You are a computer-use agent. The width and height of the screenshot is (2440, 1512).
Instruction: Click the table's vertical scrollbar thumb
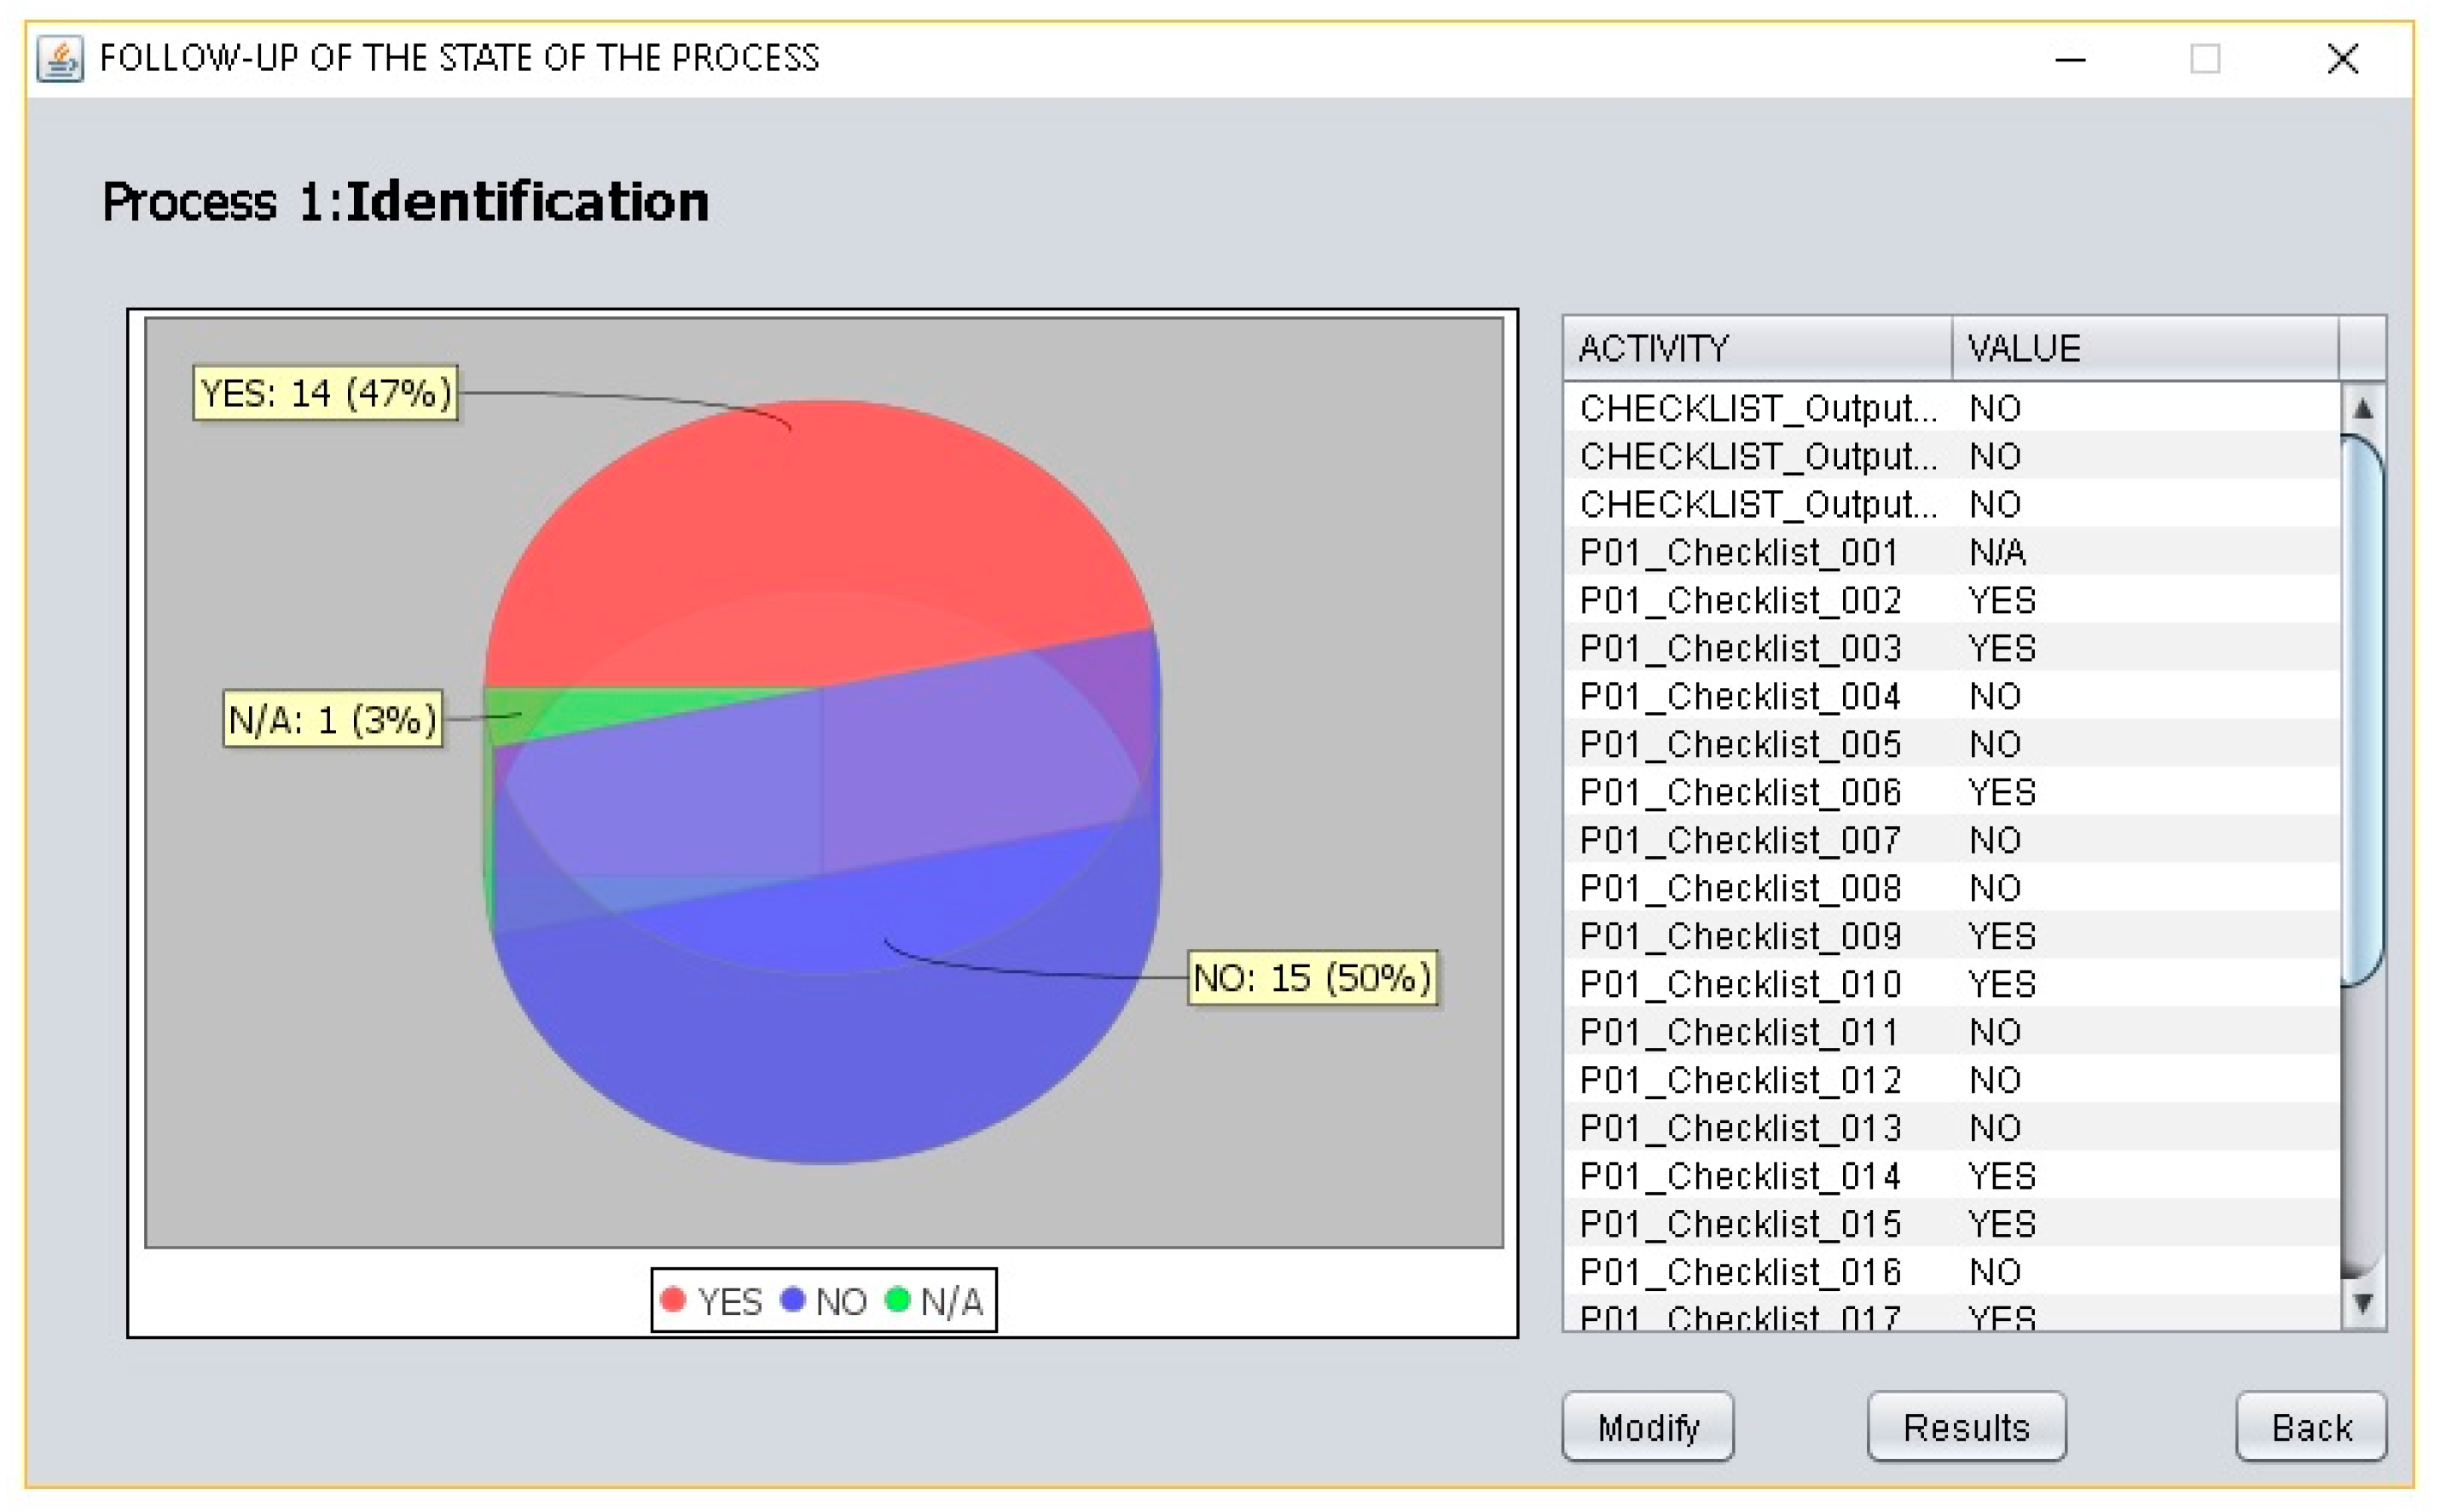point(2363,710)
